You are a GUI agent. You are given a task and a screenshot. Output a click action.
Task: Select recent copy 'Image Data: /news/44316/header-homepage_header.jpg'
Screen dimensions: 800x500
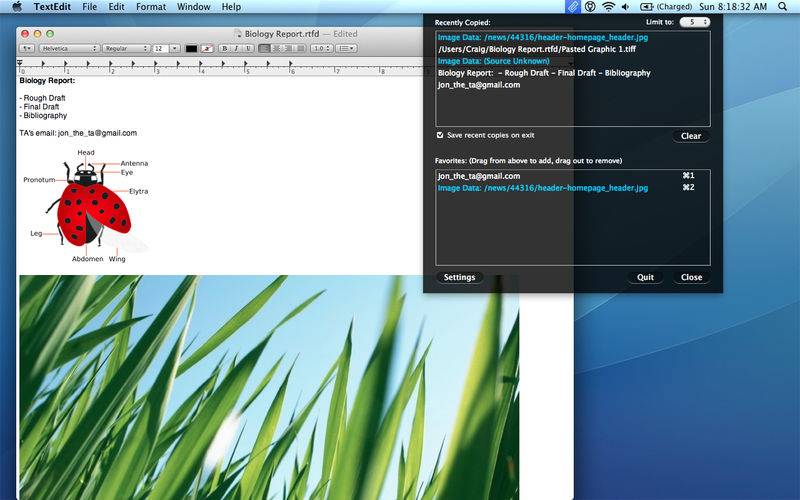click(x=543, y=37)
